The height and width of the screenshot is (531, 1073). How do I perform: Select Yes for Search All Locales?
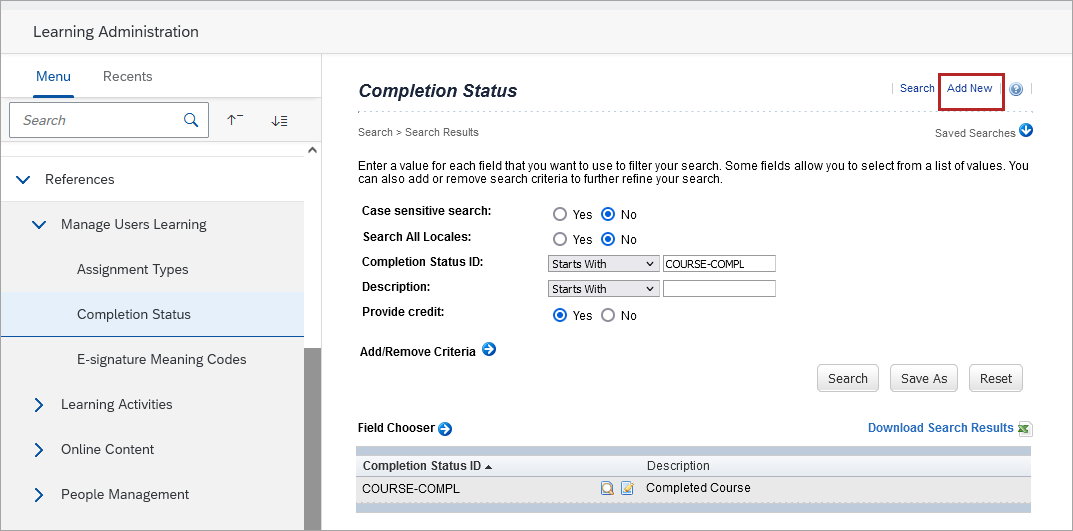[x=560, y=240]
